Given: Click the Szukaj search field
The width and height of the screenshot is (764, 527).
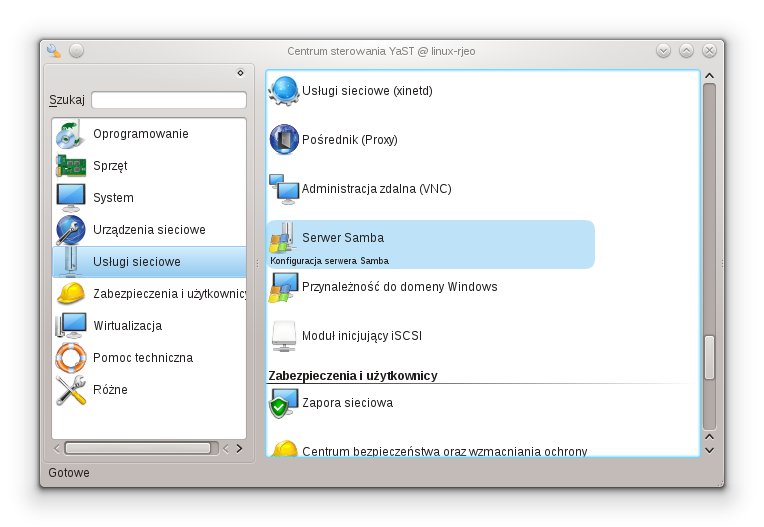Looking at the screenshot, I should point(168,100).
